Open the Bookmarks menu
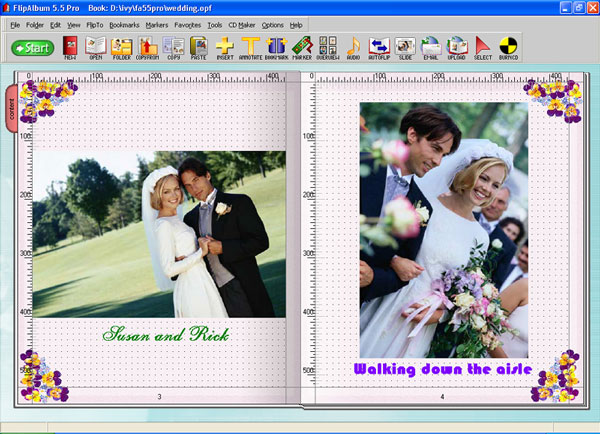The image size is (600, 434). (124, 25)
